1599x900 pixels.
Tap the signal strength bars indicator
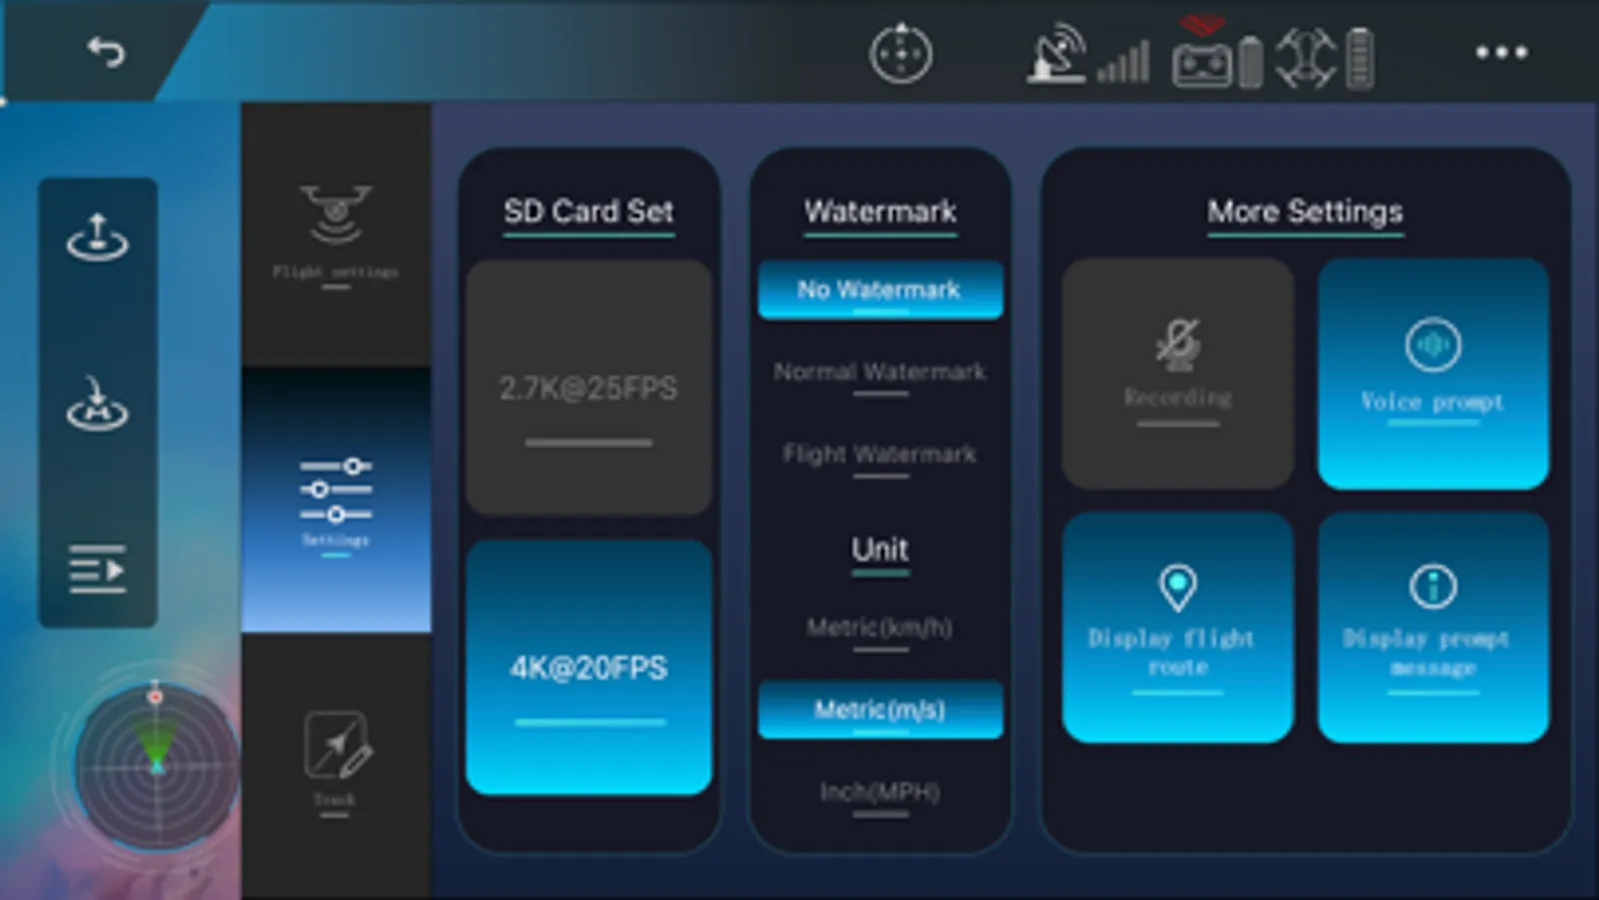tap(1123, 62)
